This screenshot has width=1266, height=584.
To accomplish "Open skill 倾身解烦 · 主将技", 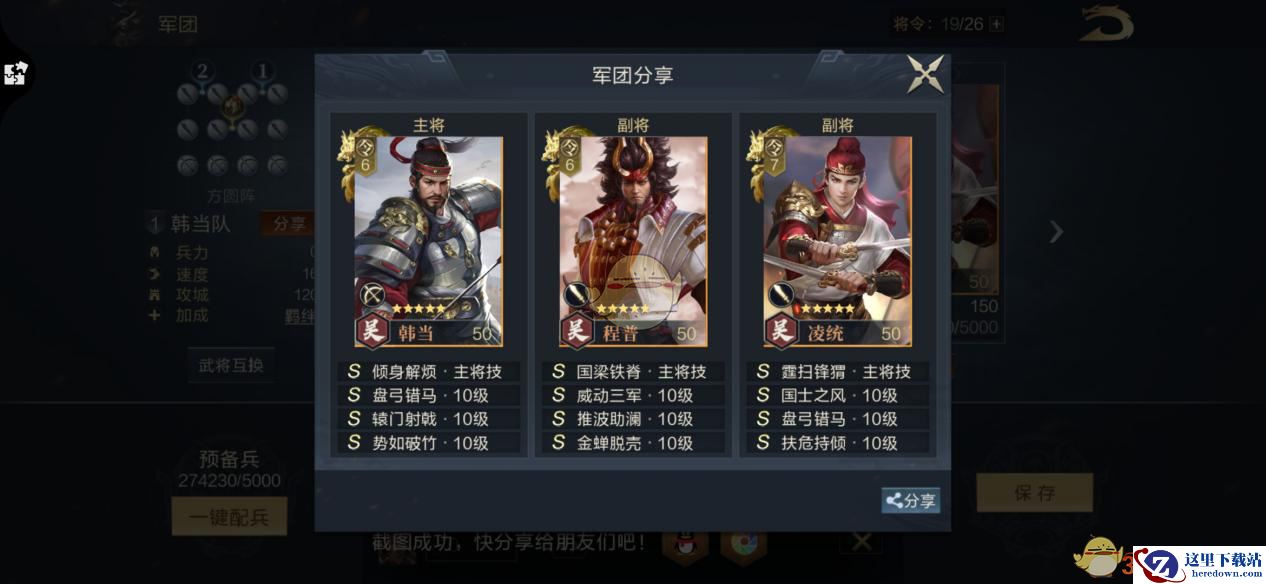I will pyautogui.click(x=429, y=371).
